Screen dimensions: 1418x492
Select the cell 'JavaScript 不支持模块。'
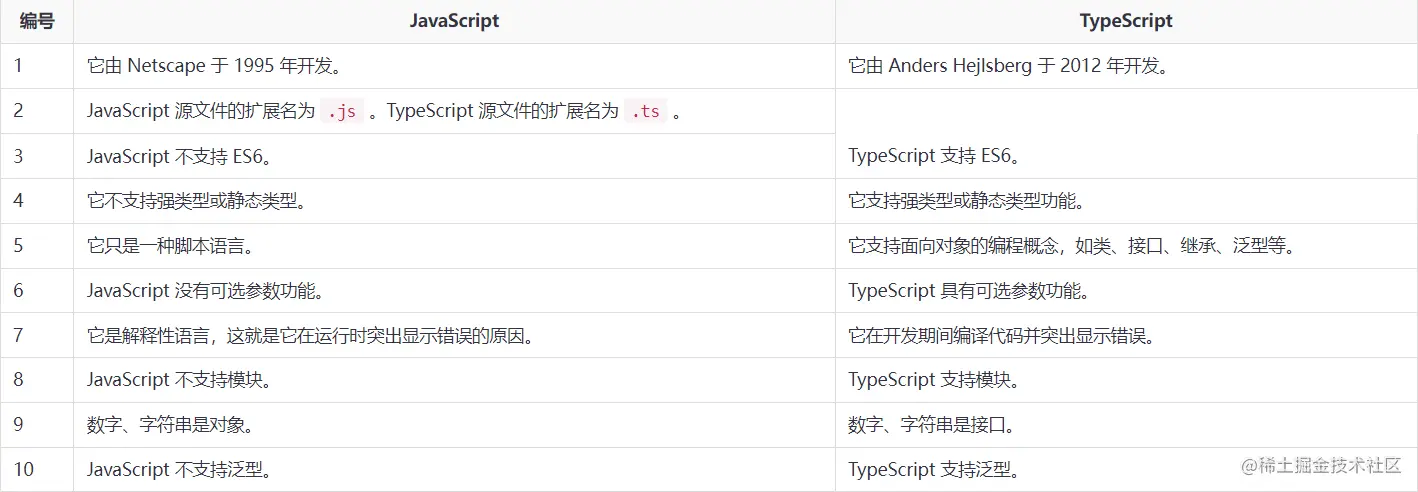(x=454, y=381)
